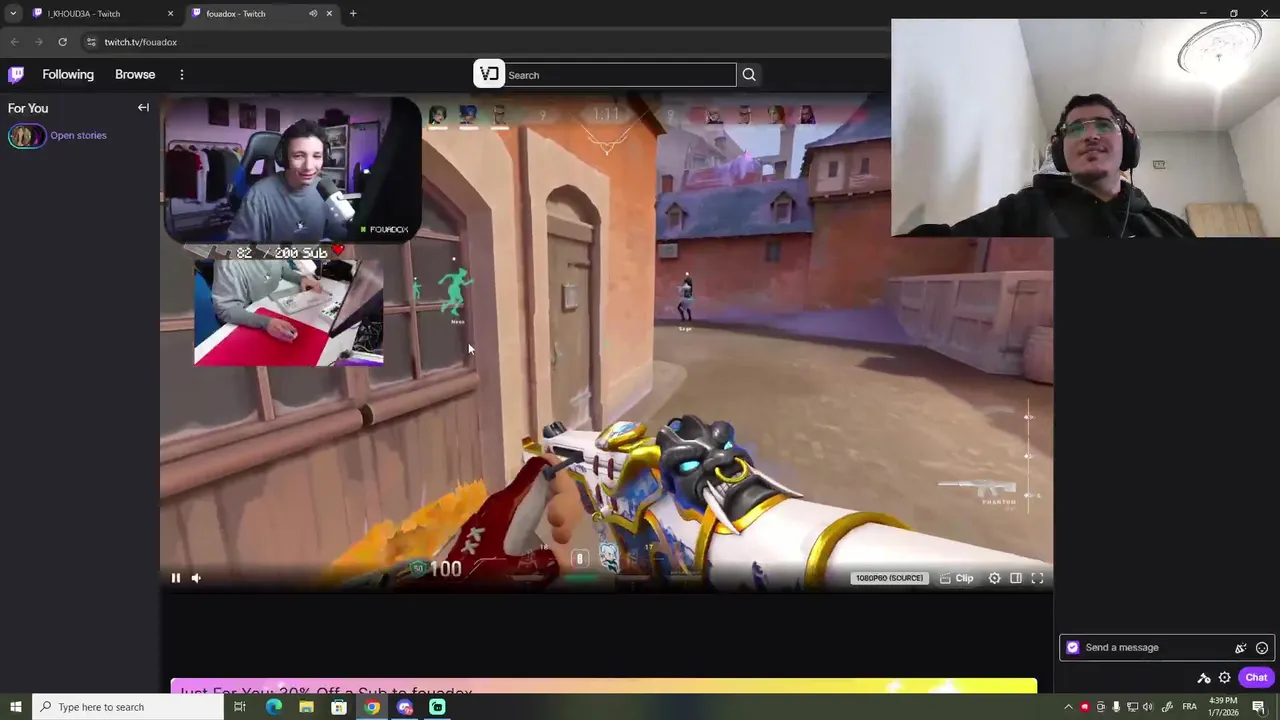This screenshot has width=1280, height=720.
Task: Collapse the For You sidebar
Action: tap(143, 108)
